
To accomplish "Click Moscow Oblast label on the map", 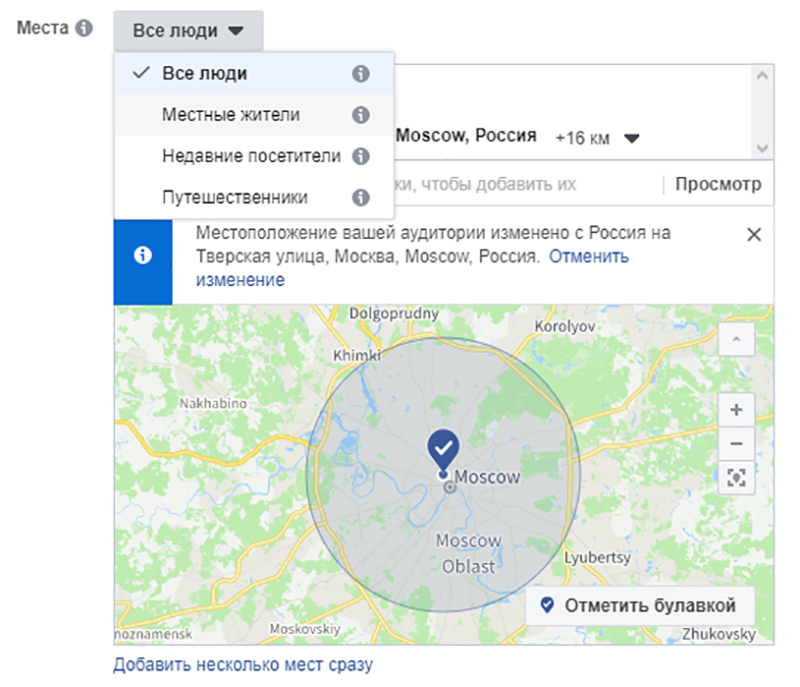I will [468, 553].
